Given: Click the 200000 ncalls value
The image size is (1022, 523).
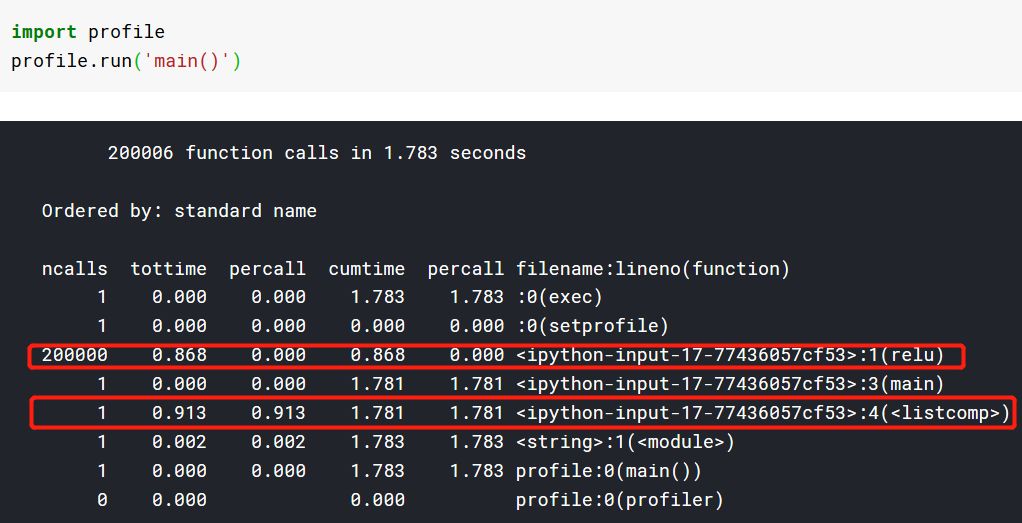Looking at the screenshot, I should [x=69, y=355].
